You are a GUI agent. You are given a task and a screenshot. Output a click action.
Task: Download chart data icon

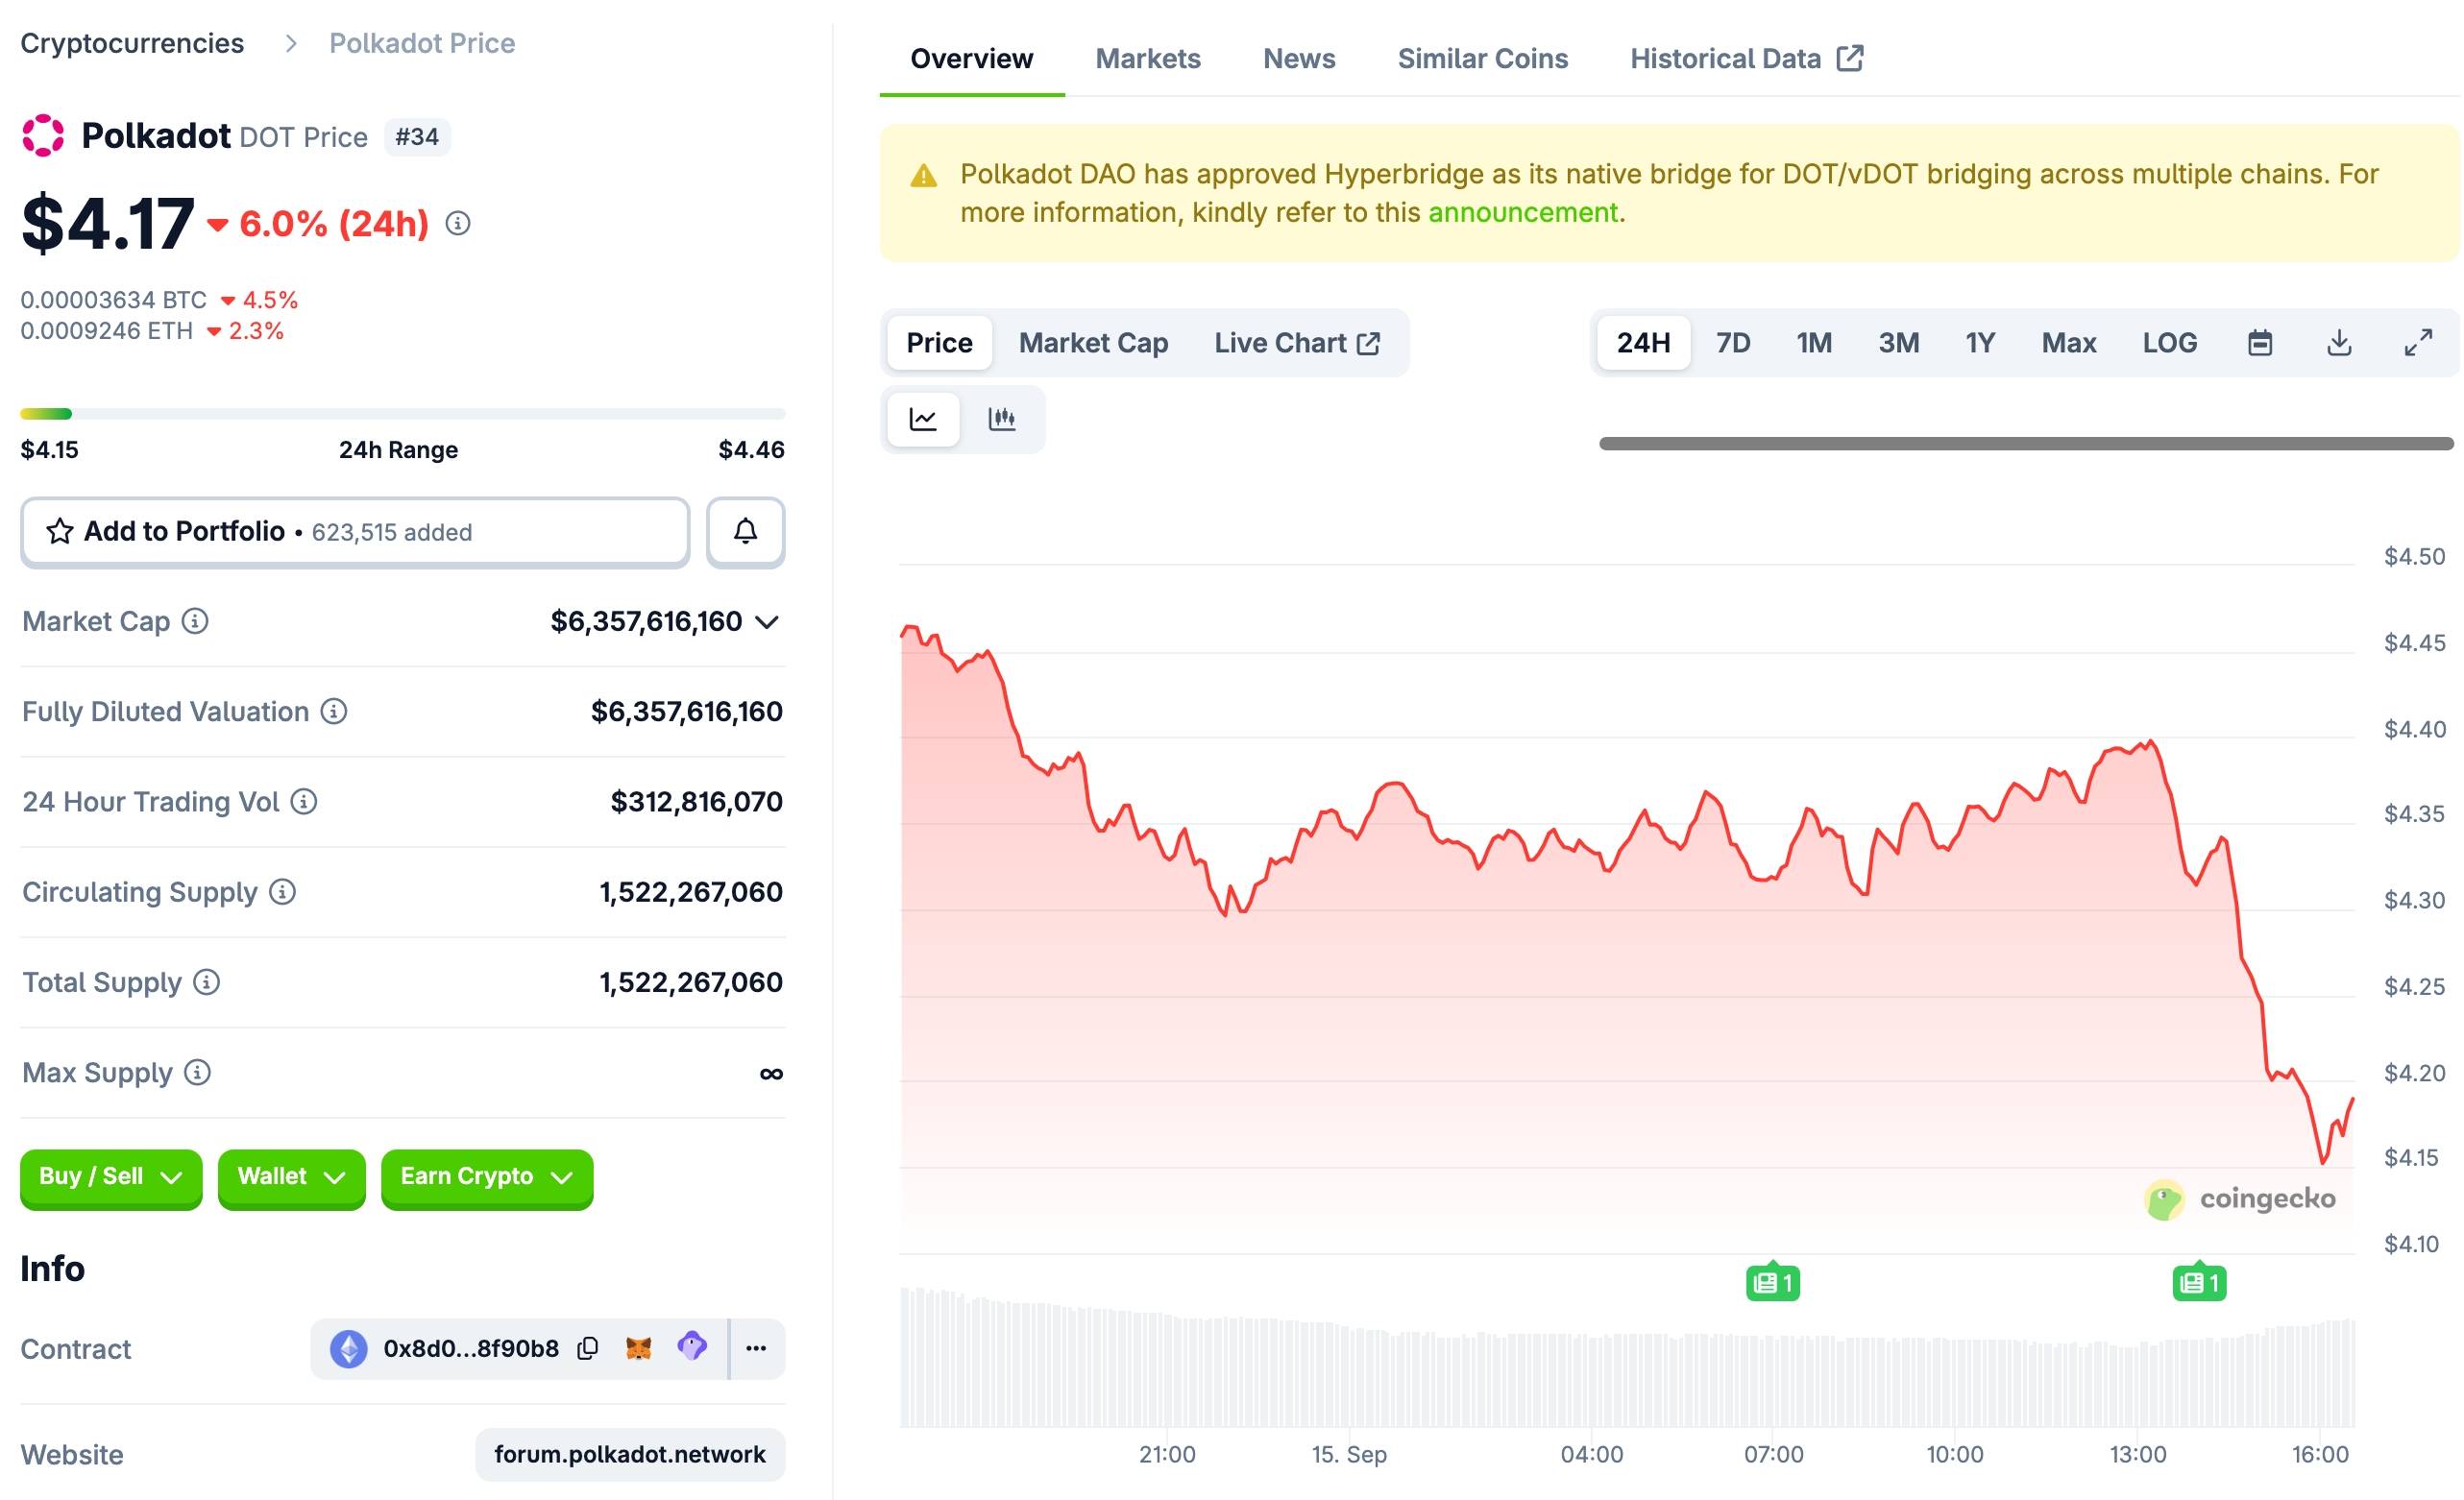tap(2339, 343)
